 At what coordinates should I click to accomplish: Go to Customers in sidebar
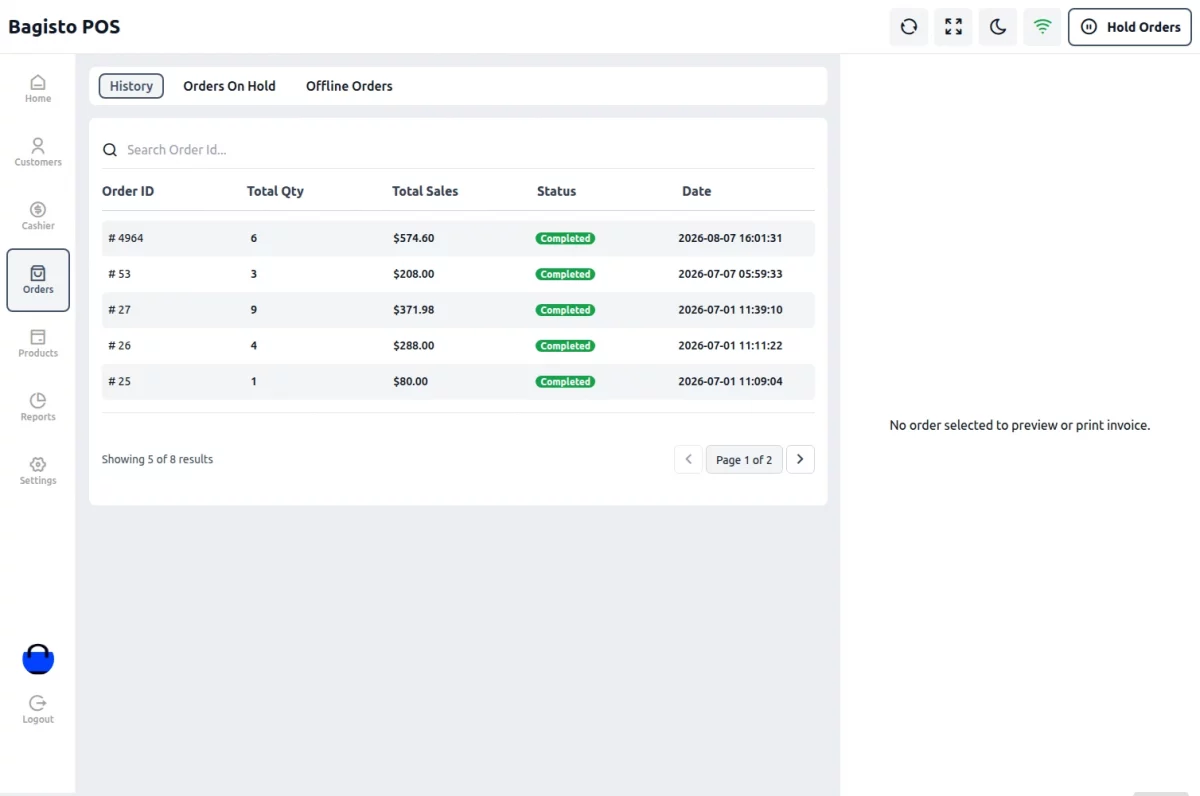coord(38,152)
